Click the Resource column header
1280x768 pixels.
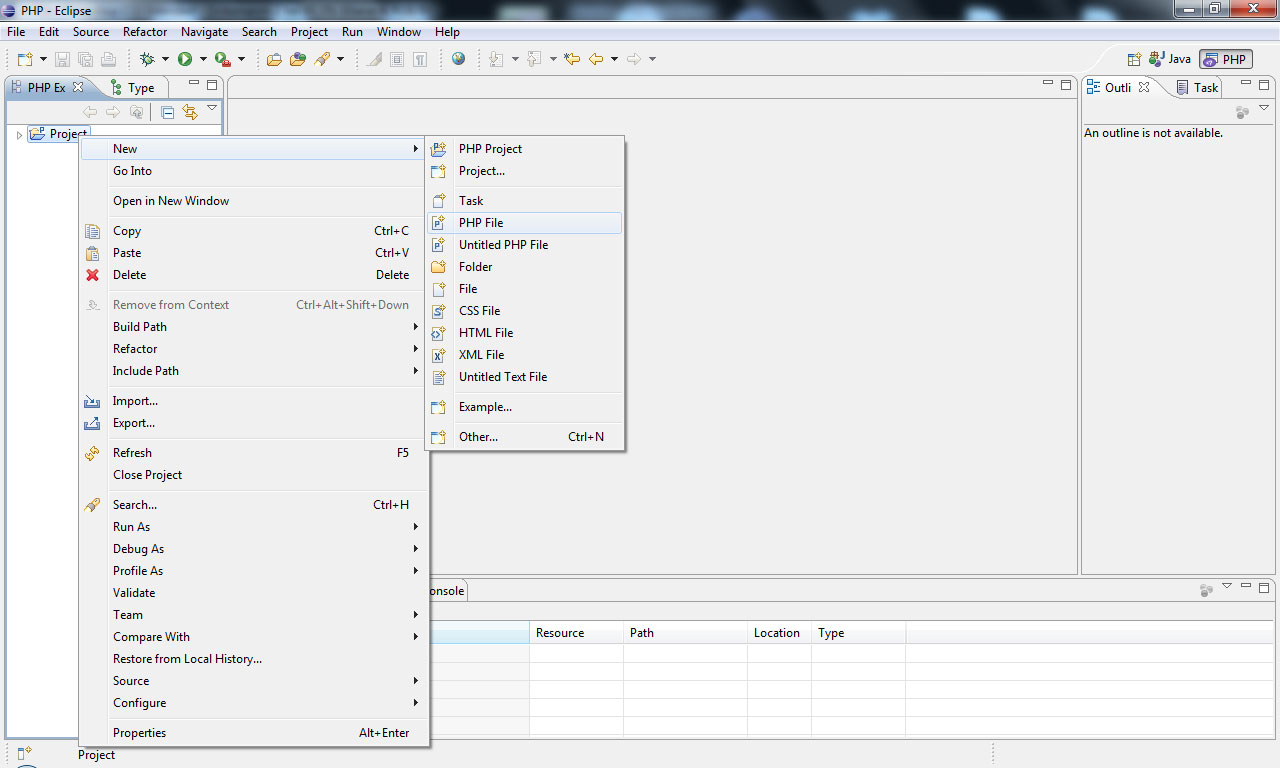pos(576,633)
